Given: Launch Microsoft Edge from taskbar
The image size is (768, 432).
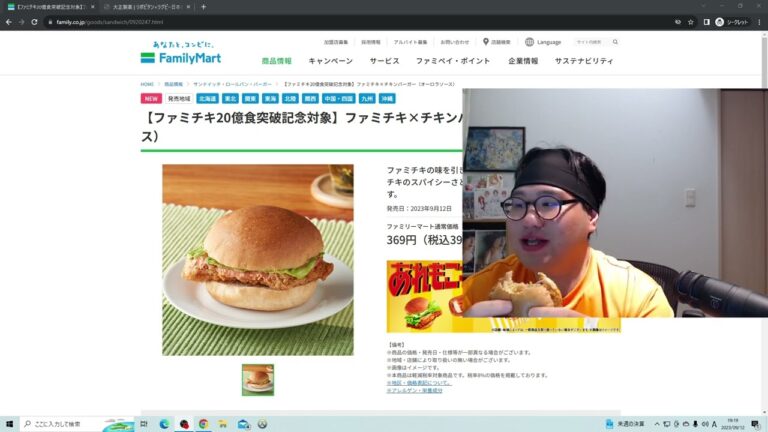Looking at the screenshot, I should coord(164,424).
